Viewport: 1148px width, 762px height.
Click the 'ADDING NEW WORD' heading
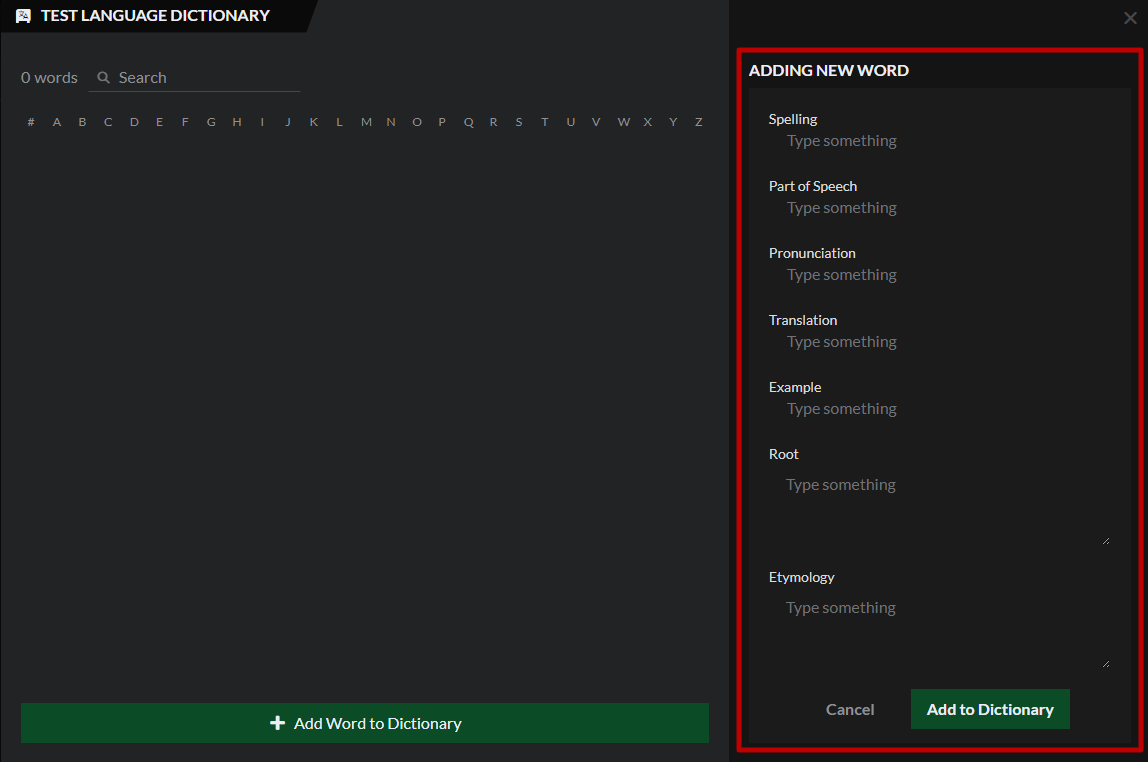[x=829, y=70]
